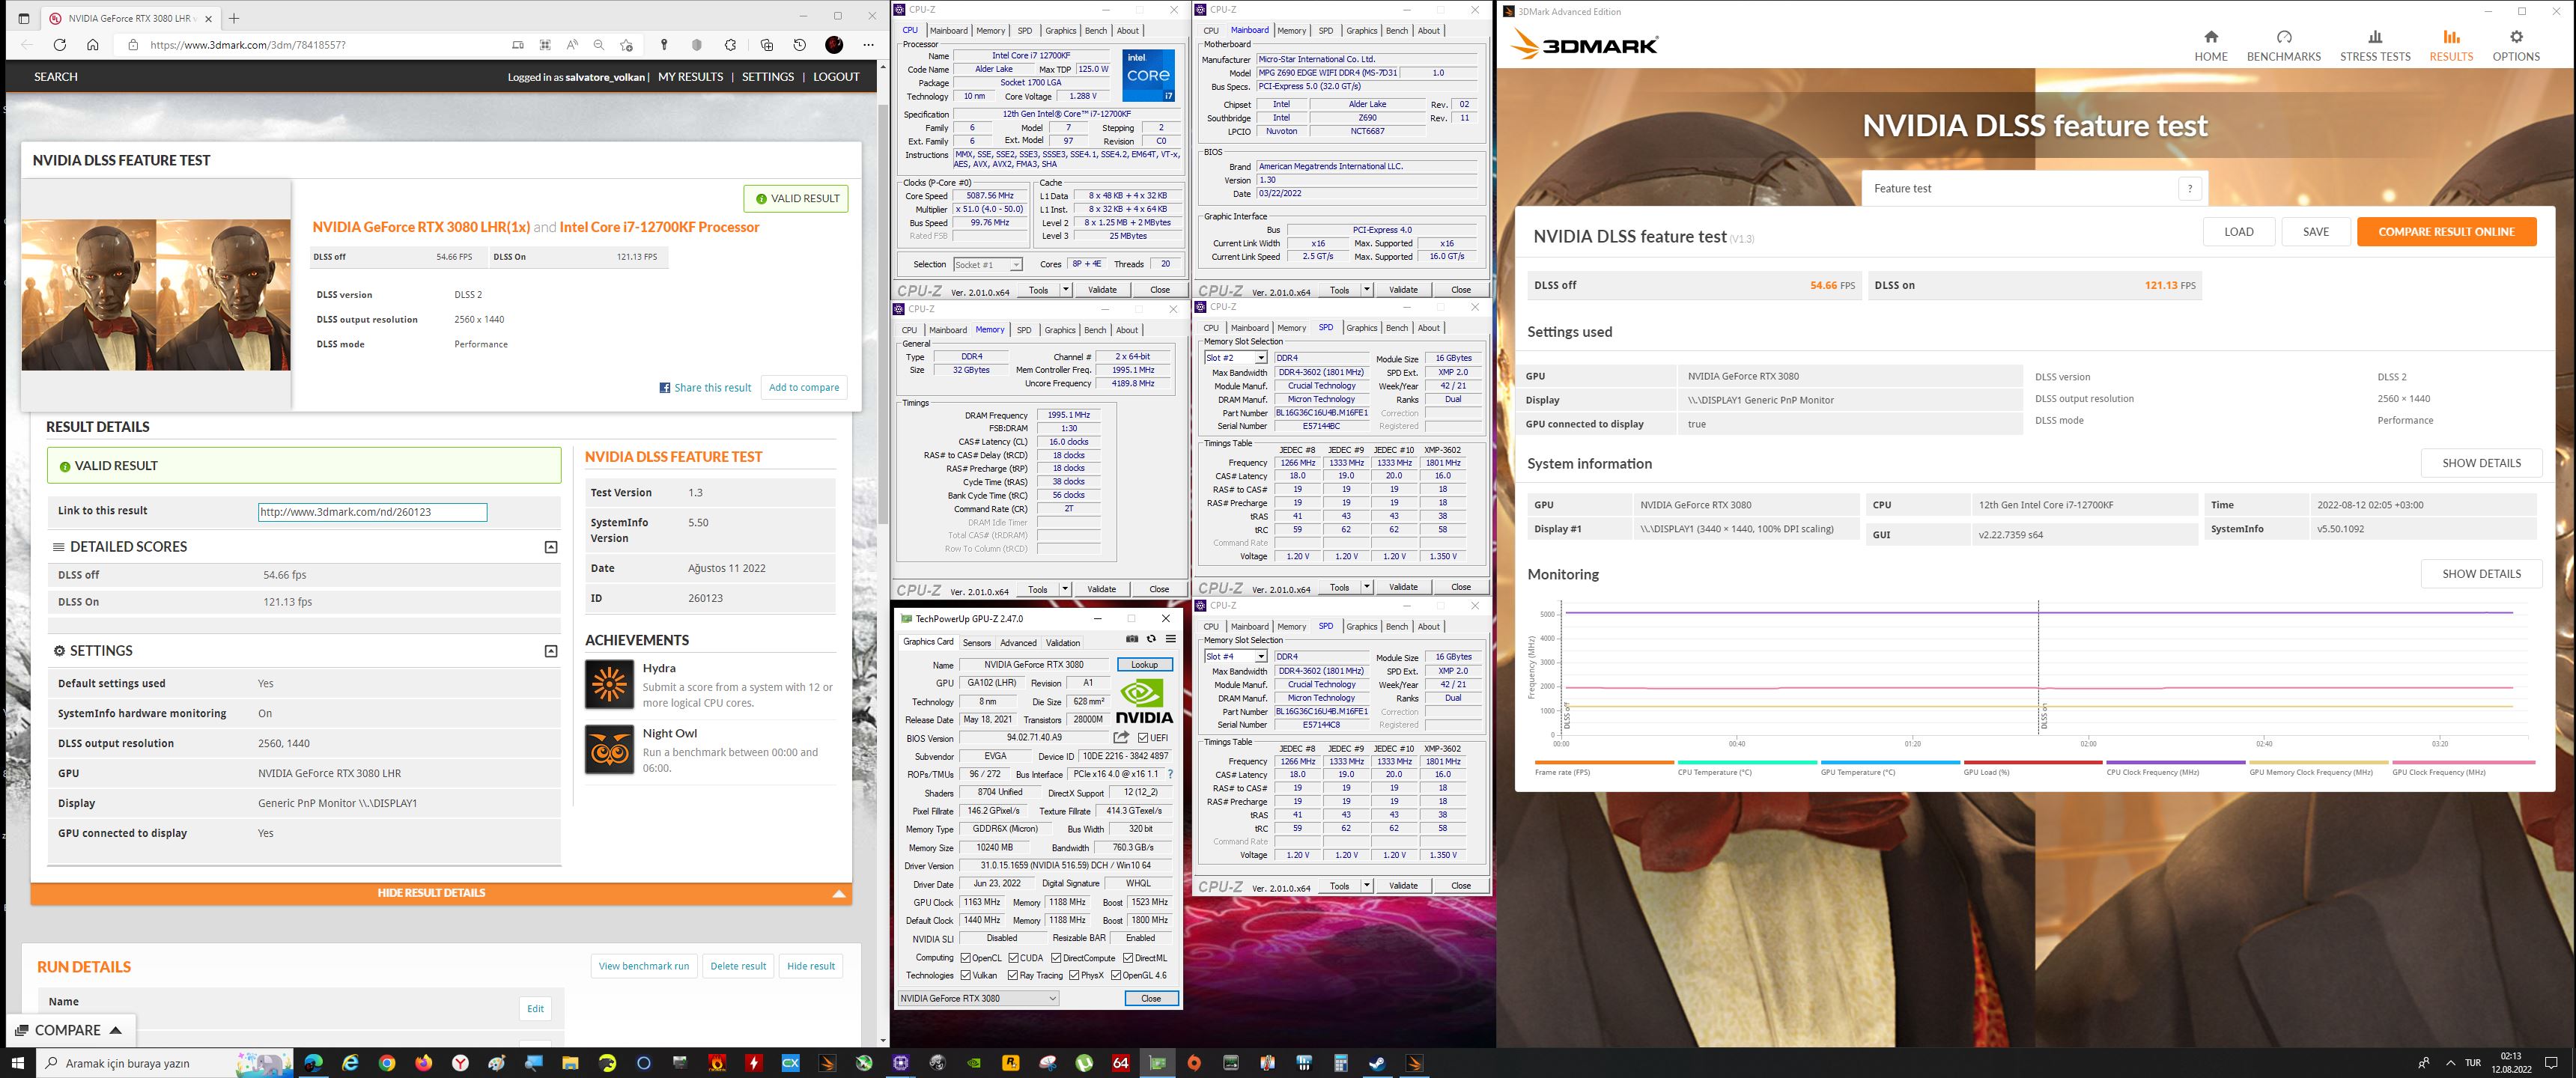This screenshot has height=1078, width=2576.
Task: Click the Bus Interface question mark in GPU-Z
Action: tap(1170, 774)
